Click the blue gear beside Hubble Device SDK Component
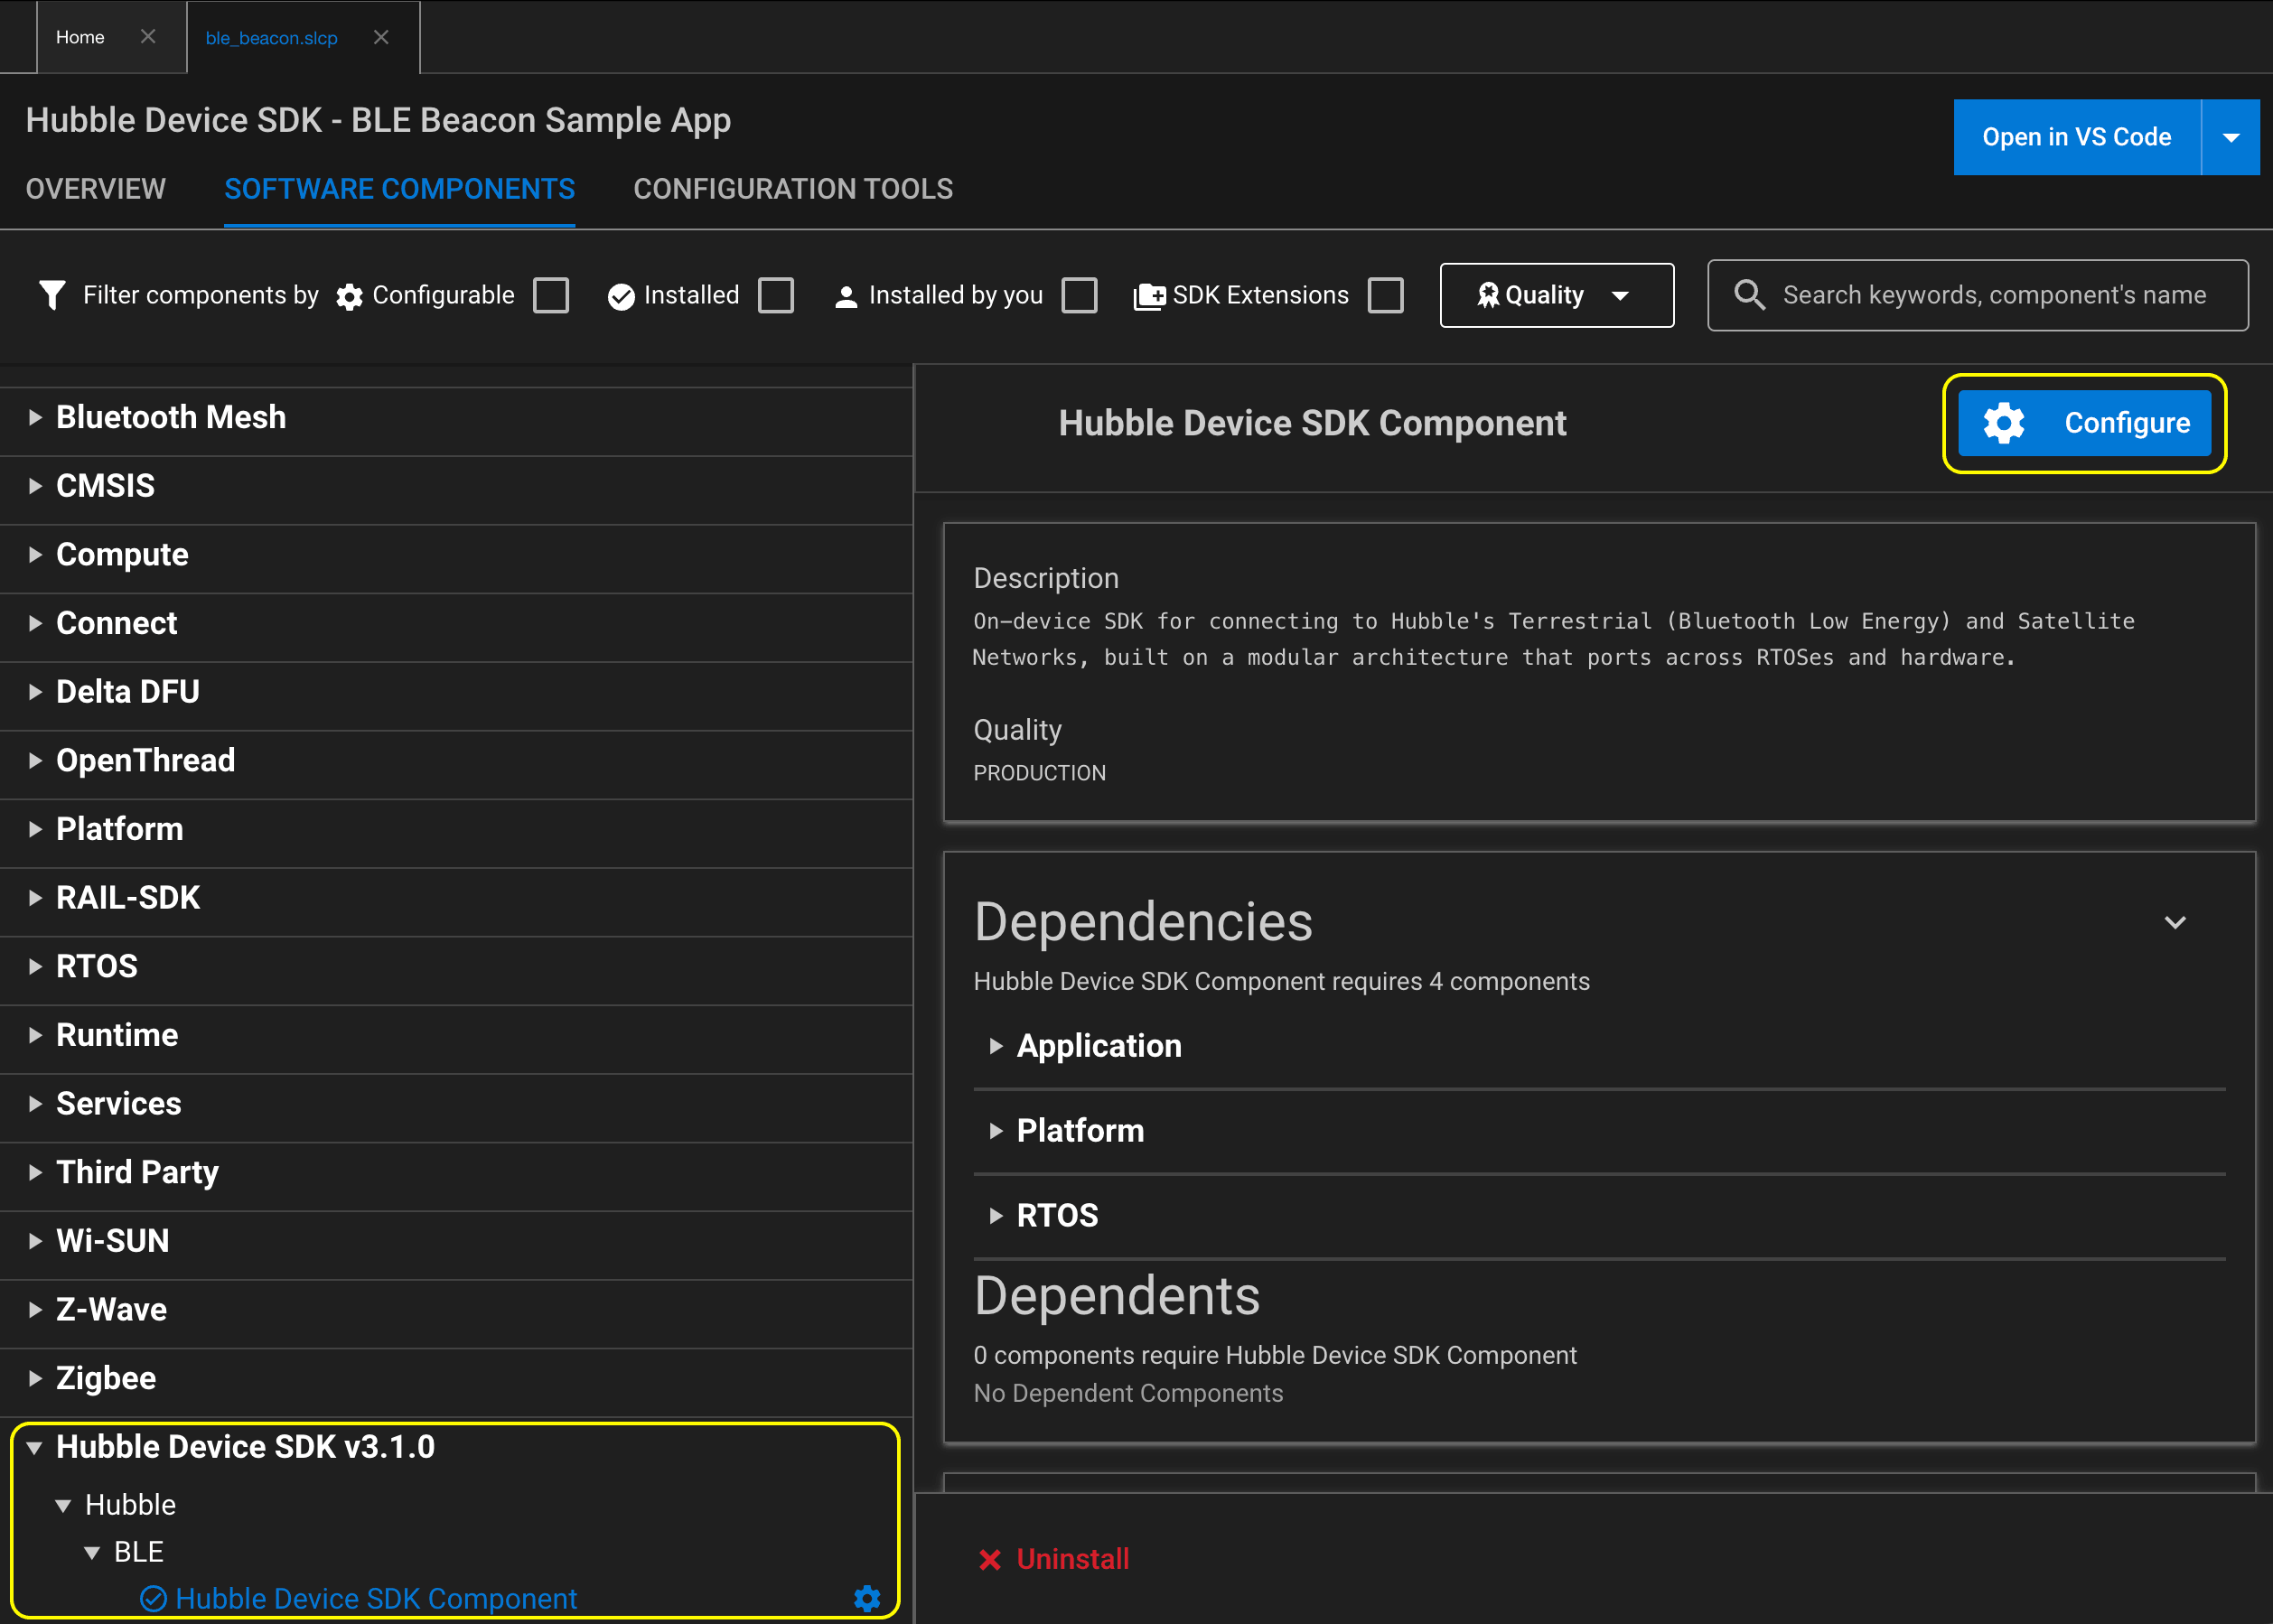The width and height of the screenshot is (2273, 1624). point(867,1598)
